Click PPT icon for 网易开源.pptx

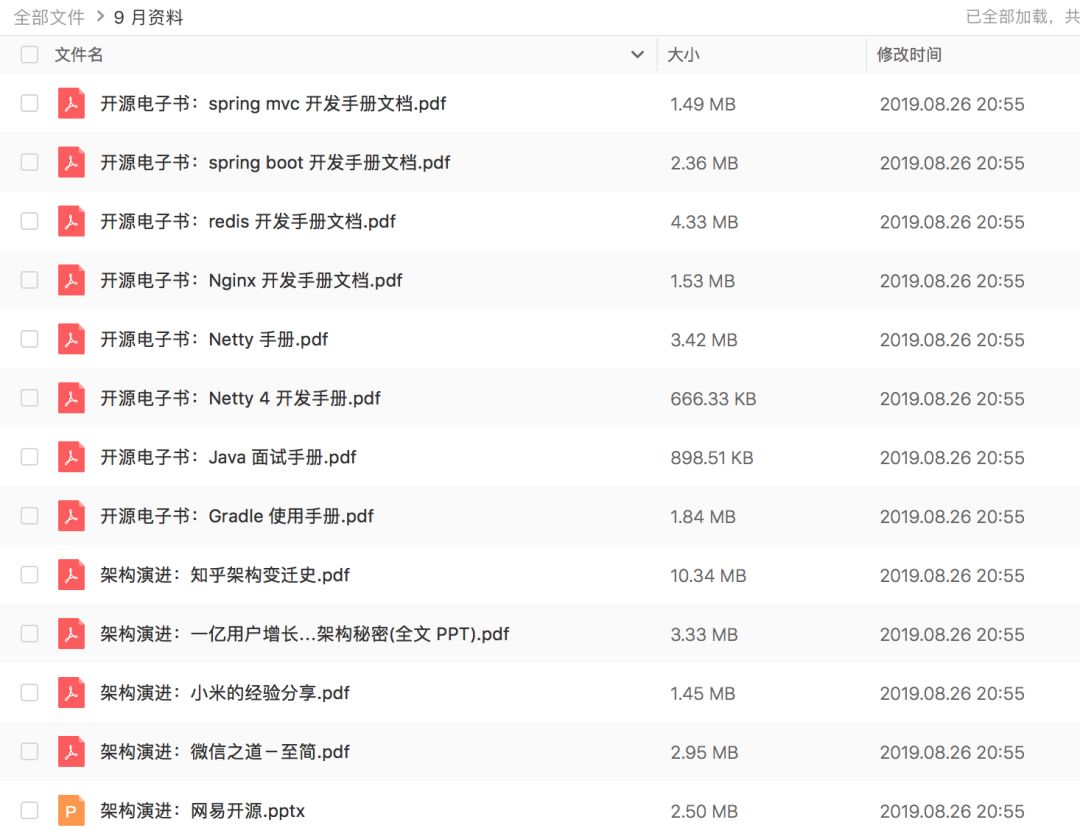coord(71,810)
